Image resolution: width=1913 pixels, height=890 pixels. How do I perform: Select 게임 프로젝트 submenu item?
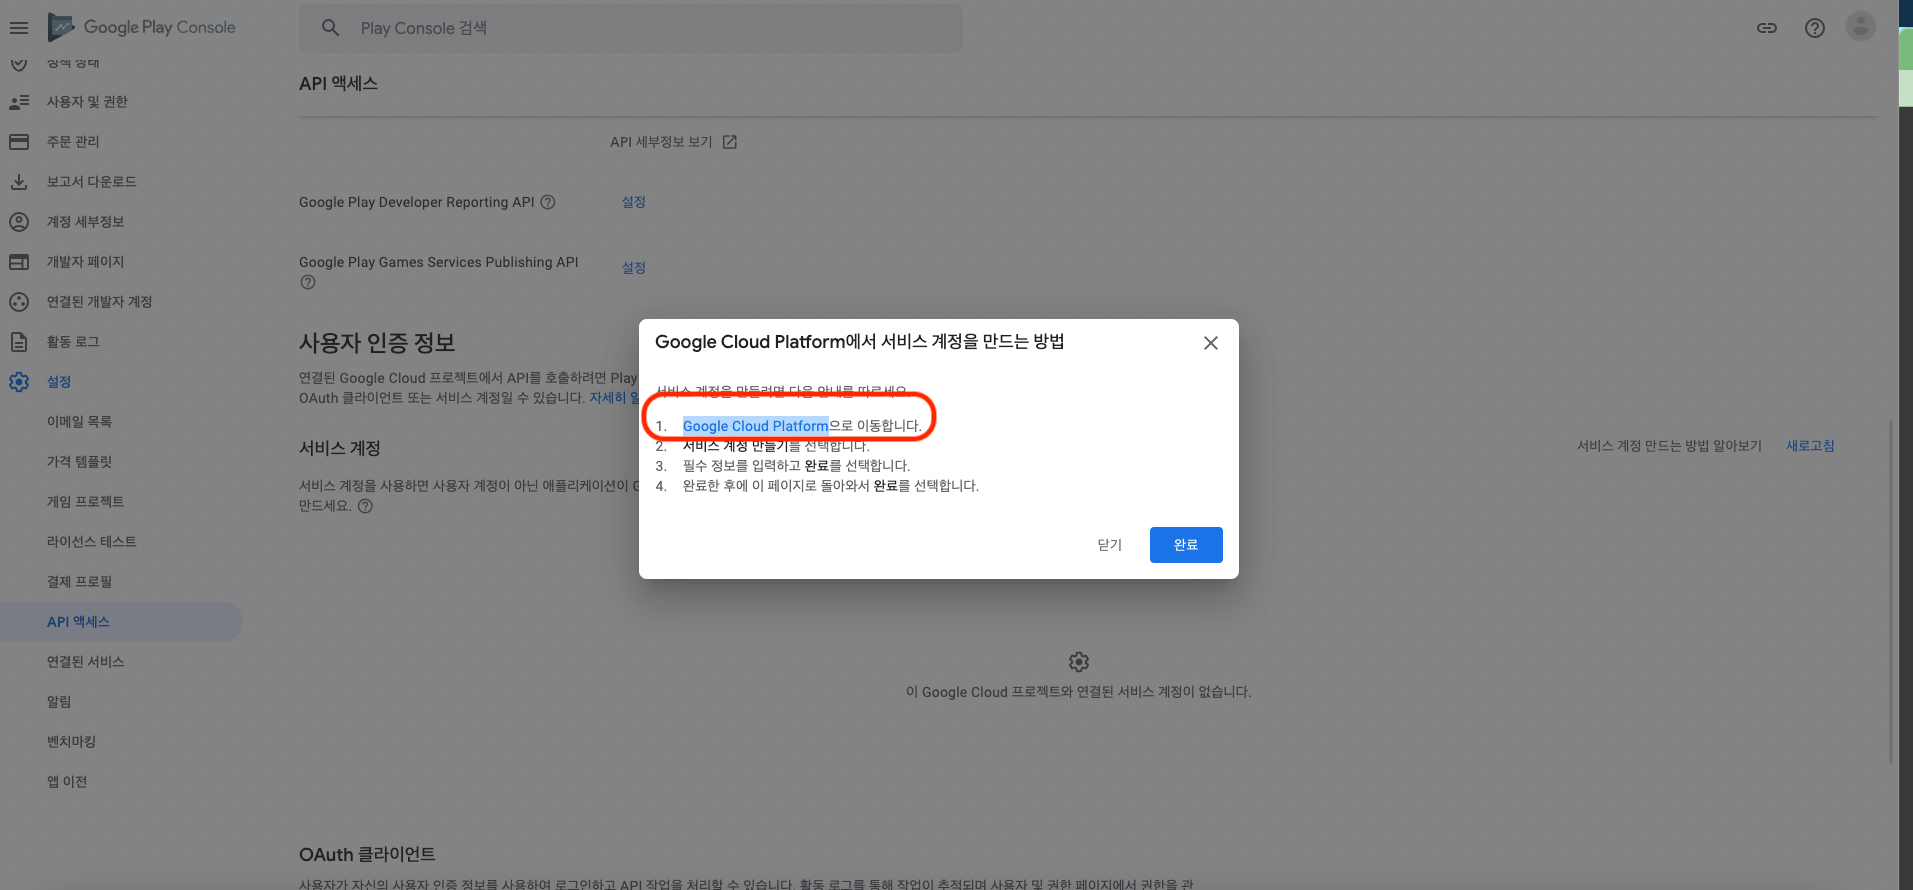[85, 502]
